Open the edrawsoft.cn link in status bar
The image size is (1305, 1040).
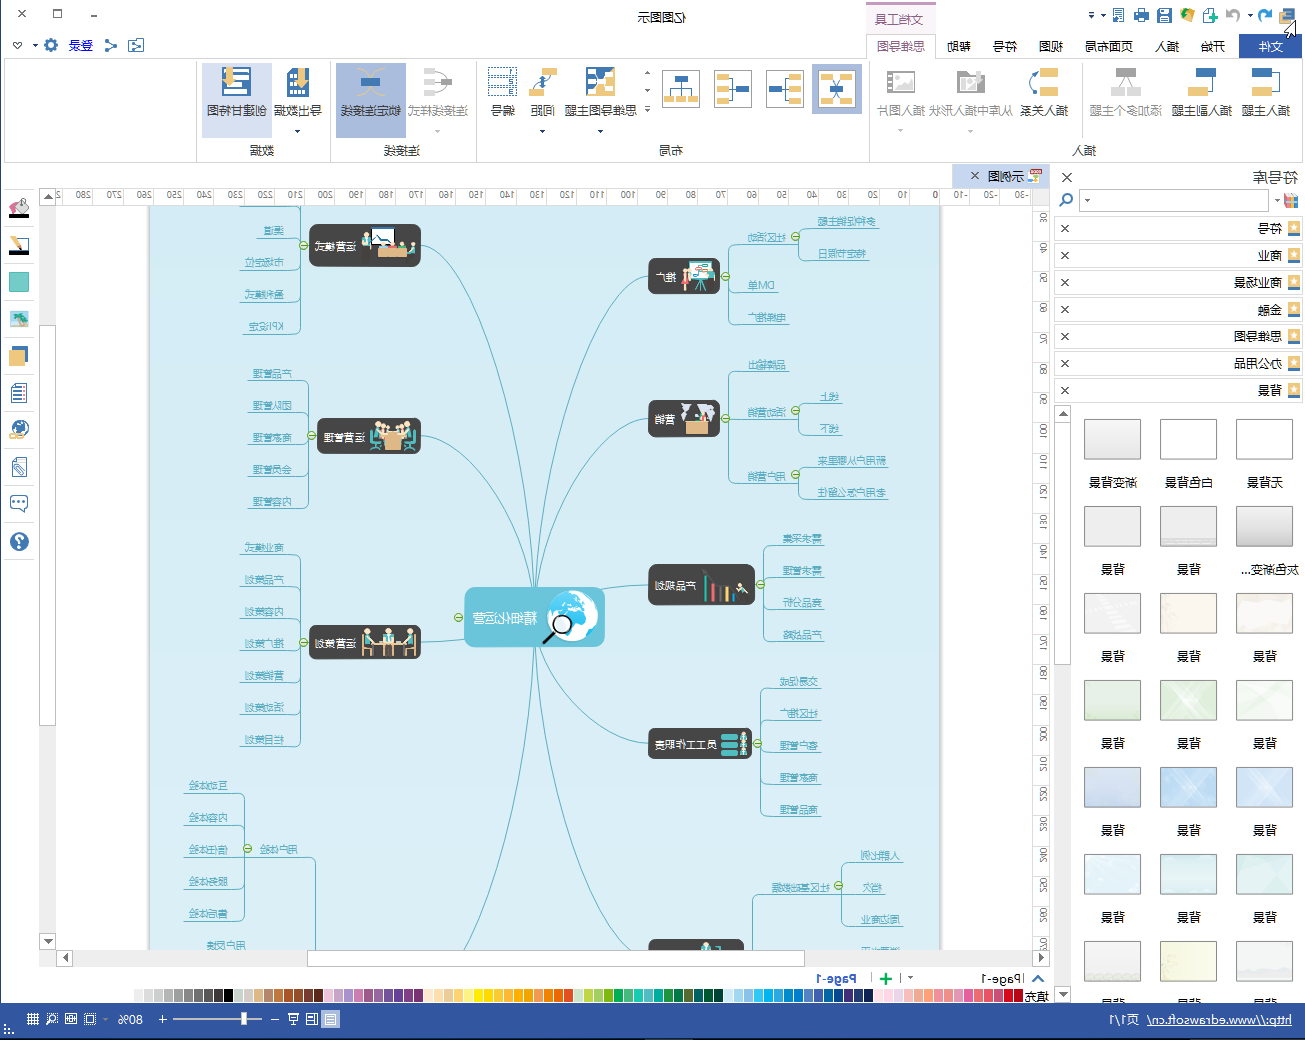click(1219, 1019)
